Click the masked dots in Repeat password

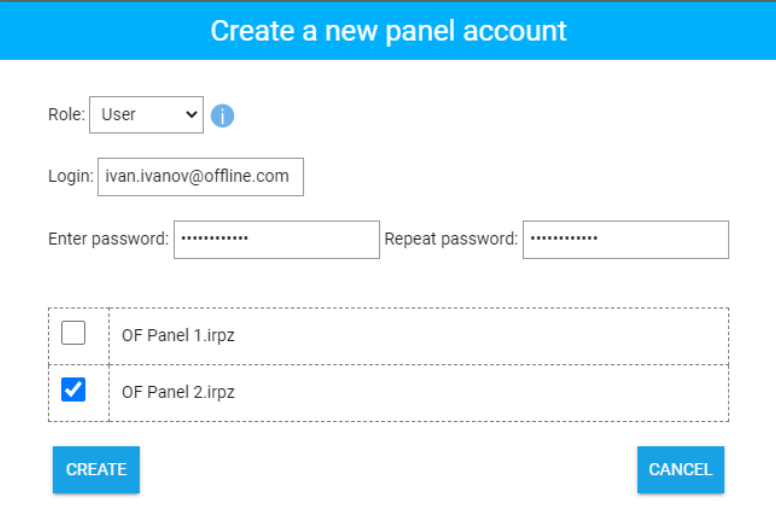click(564, 239)
